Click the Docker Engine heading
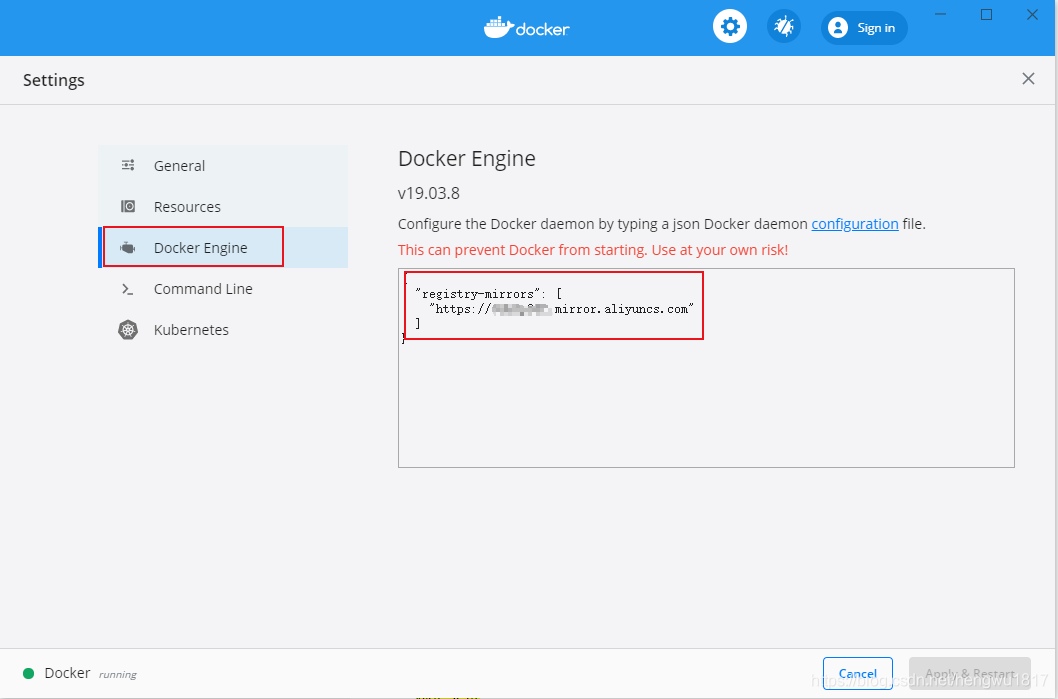 coord(467,159)
